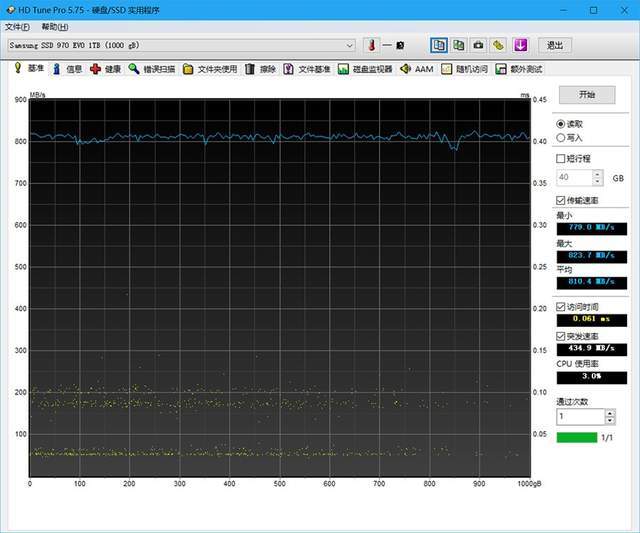
Task: Click the 开始 start button
Action: 587,95
